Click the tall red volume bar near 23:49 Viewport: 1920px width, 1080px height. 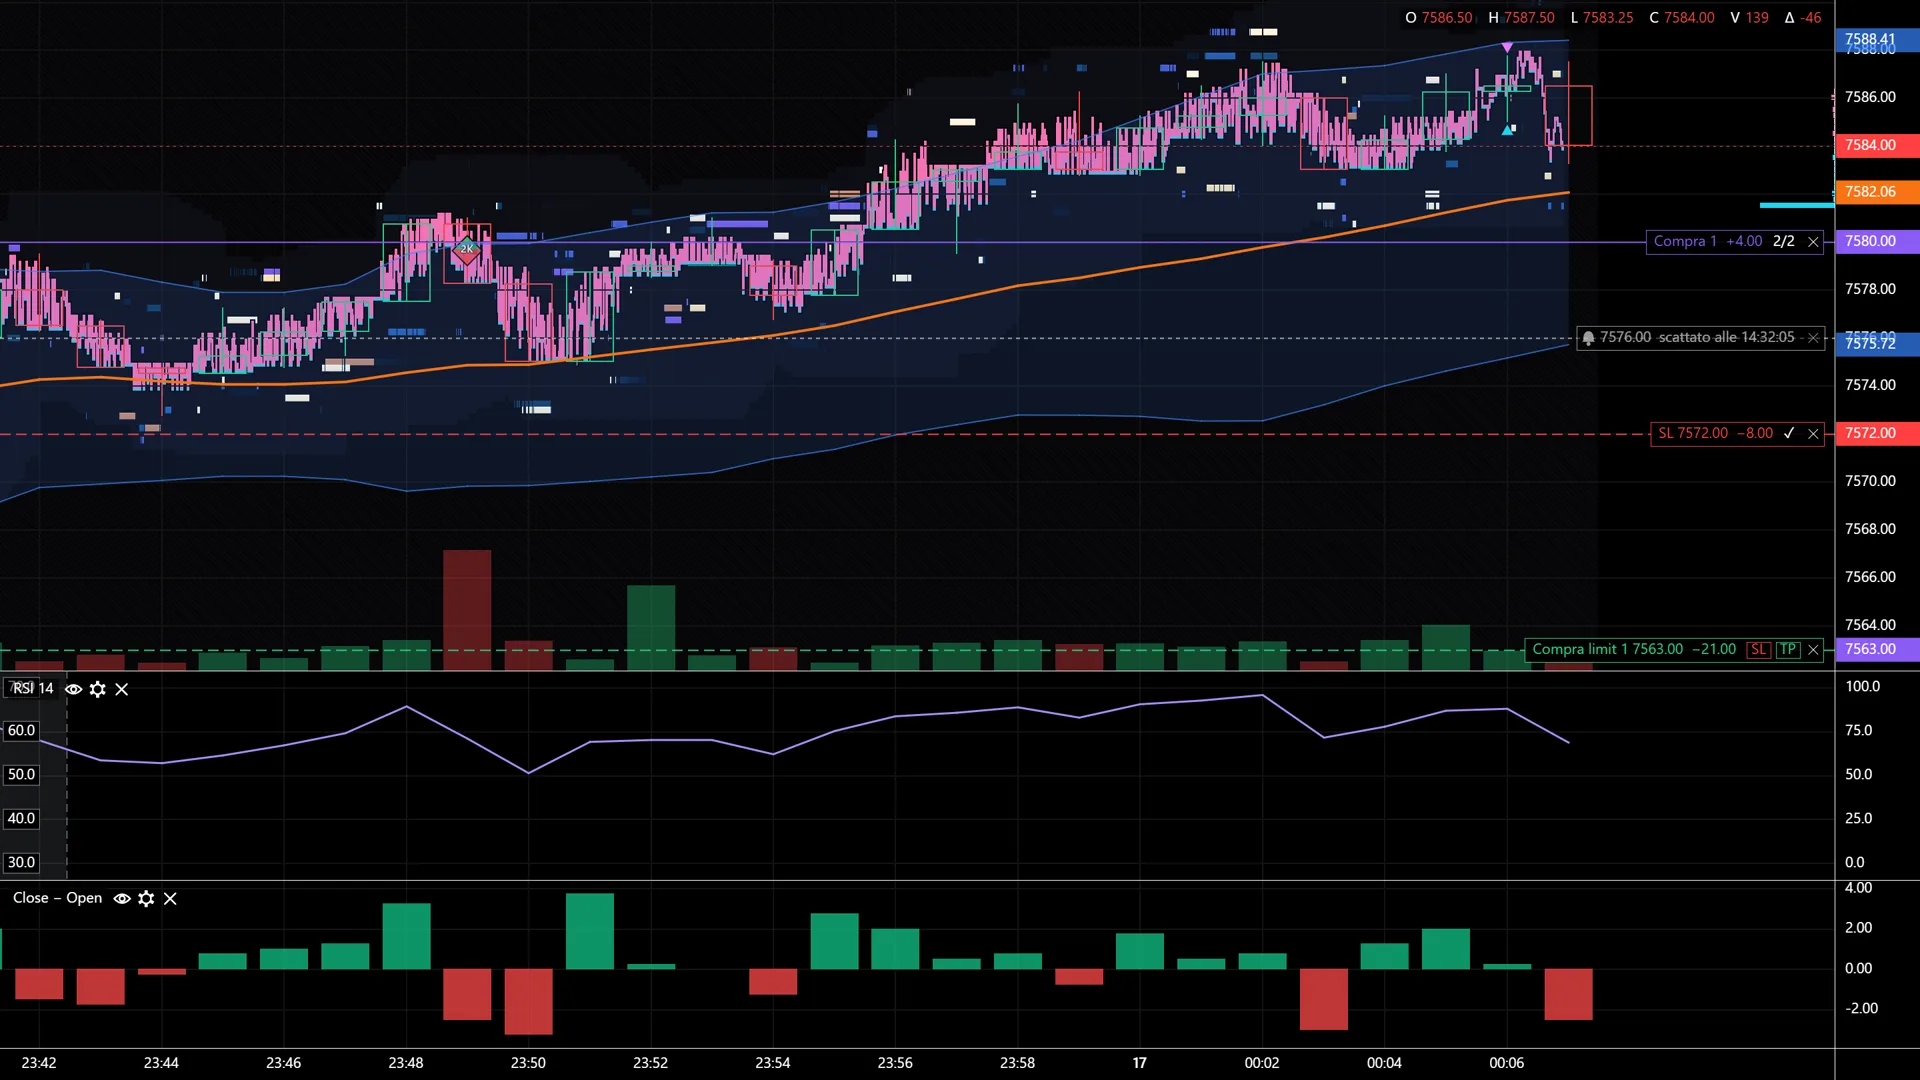pos(467,610)
